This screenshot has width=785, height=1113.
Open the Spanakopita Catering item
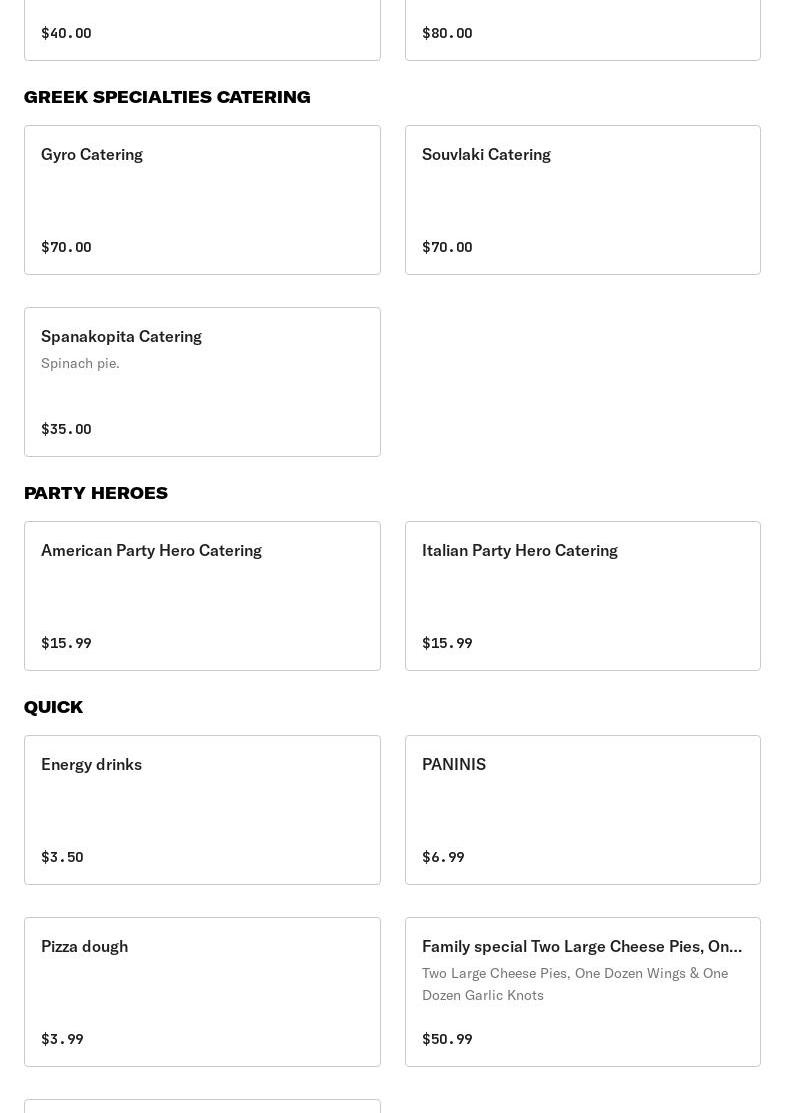[x=202, y=381]
